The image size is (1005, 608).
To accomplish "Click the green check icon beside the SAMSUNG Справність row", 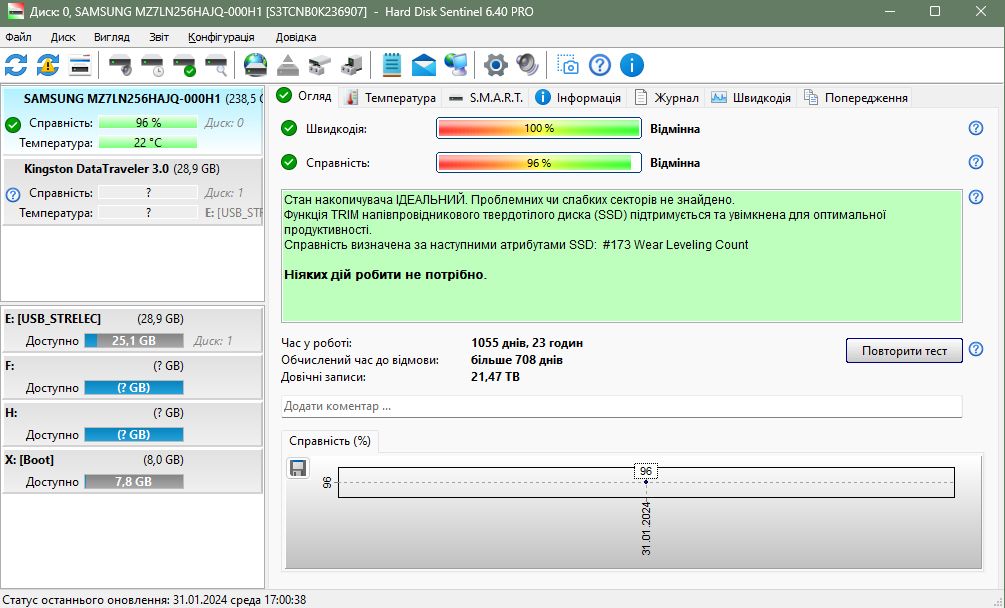I will click(x=13, y=124).
